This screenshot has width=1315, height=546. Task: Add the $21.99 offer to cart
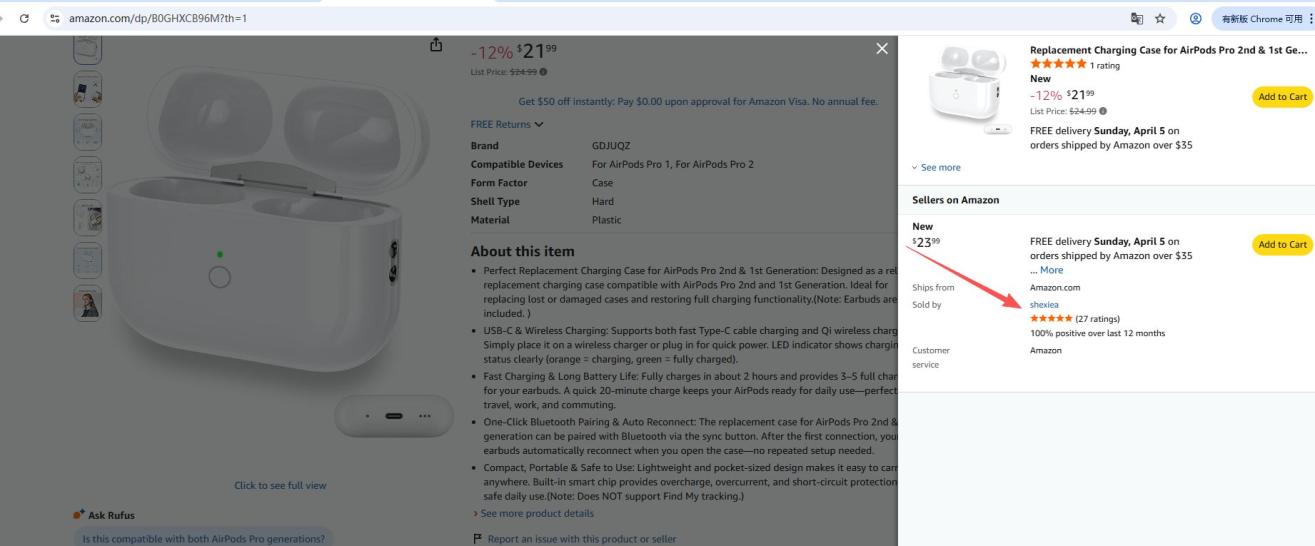[x=1281, y=97]
